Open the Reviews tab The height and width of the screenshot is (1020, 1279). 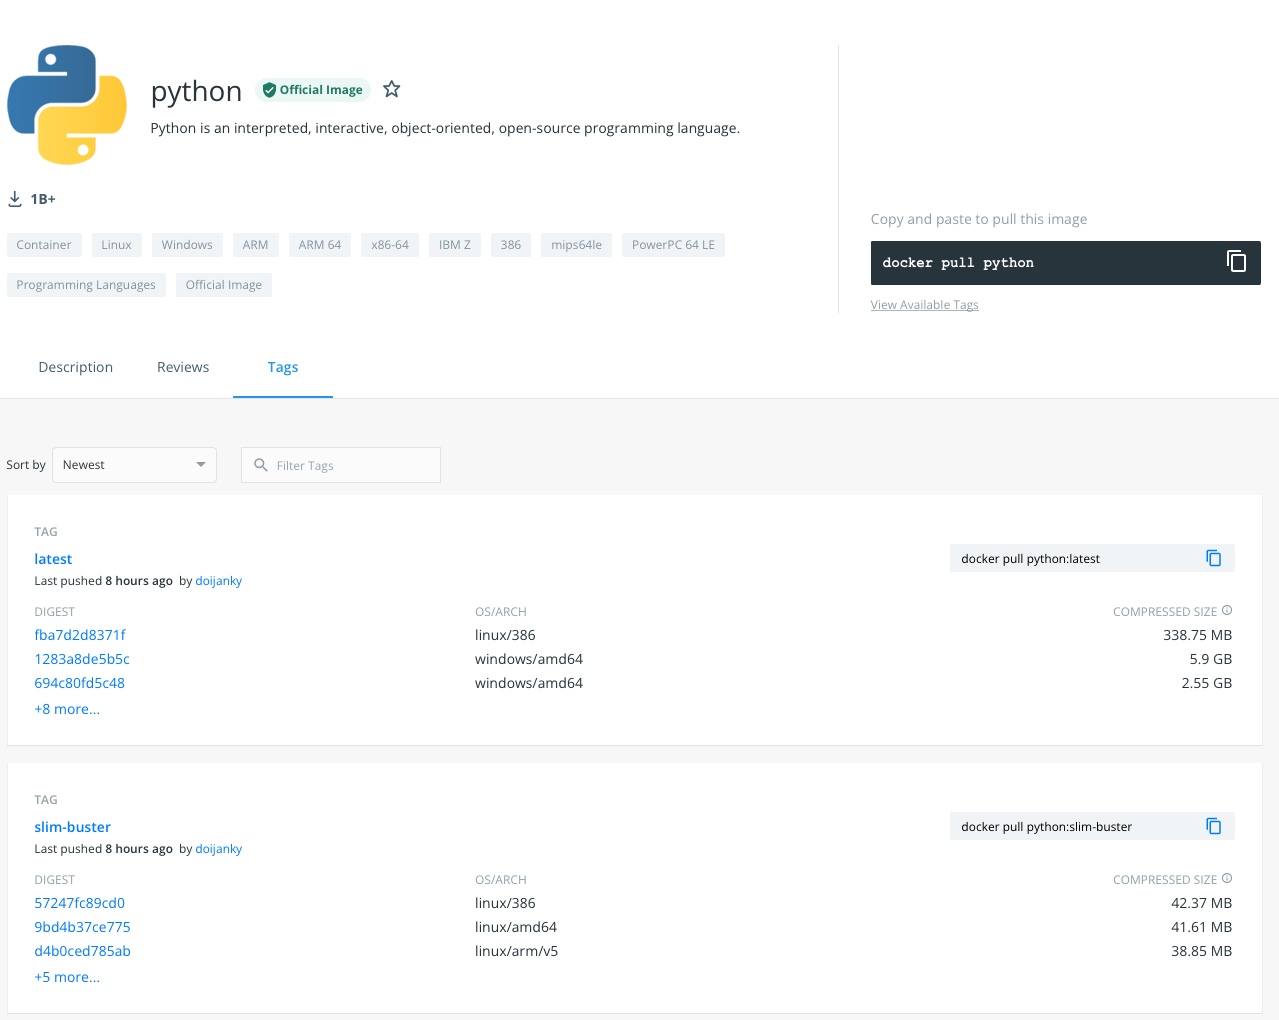(x=183, y=367)
